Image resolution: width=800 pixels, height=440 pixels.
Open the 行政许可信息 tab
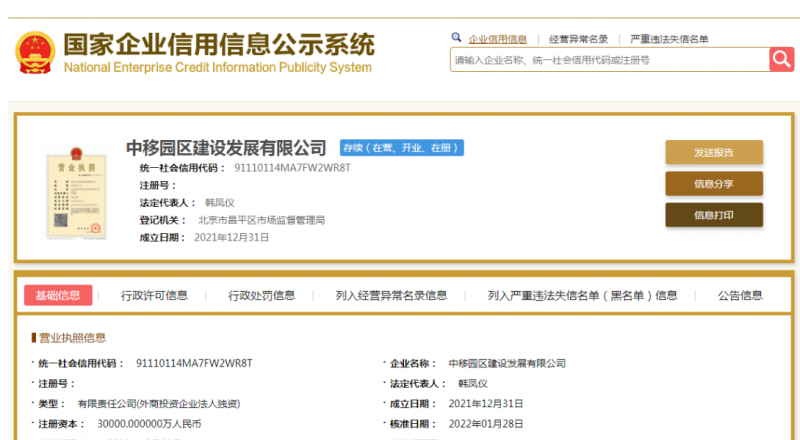tap(154, 295)
